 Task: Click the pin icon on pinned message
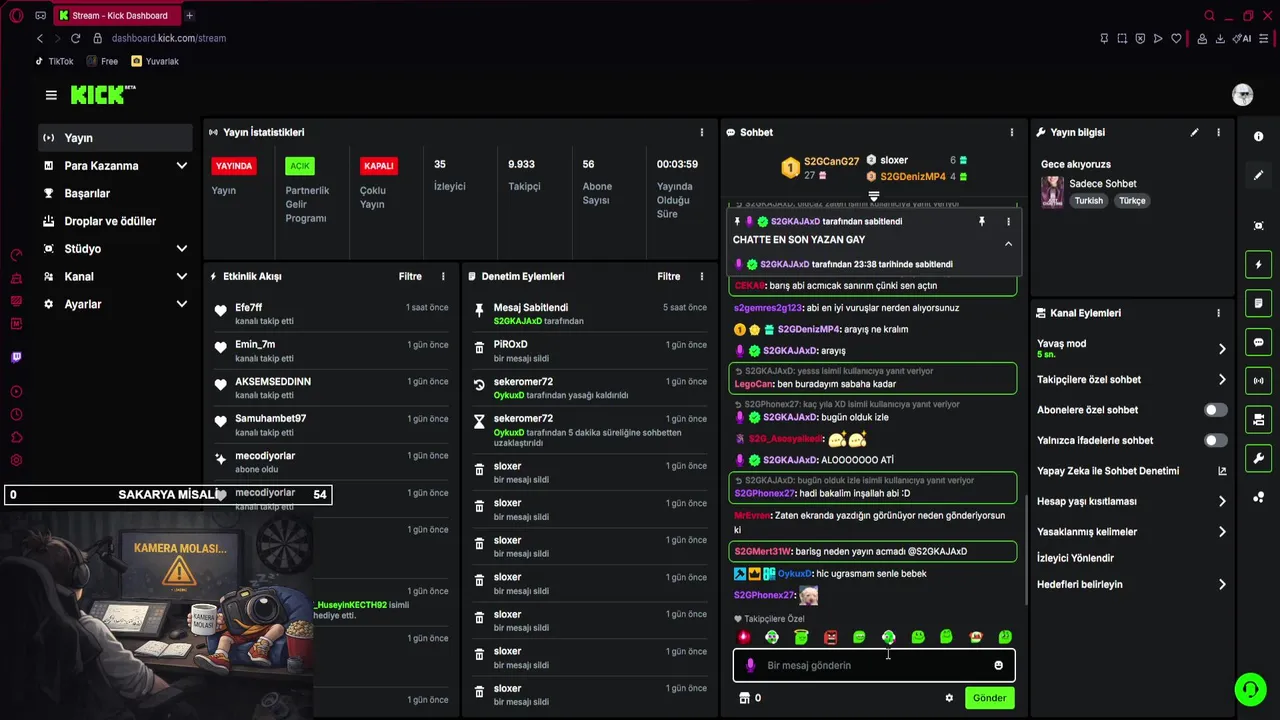(x=981, y=221)
